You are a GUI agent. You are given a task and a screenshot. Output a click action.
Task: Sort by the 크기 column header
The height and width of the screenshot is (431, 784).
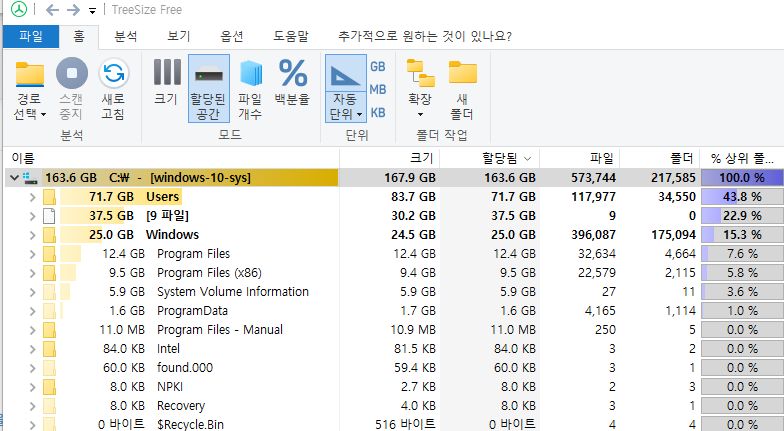[390, 158]
